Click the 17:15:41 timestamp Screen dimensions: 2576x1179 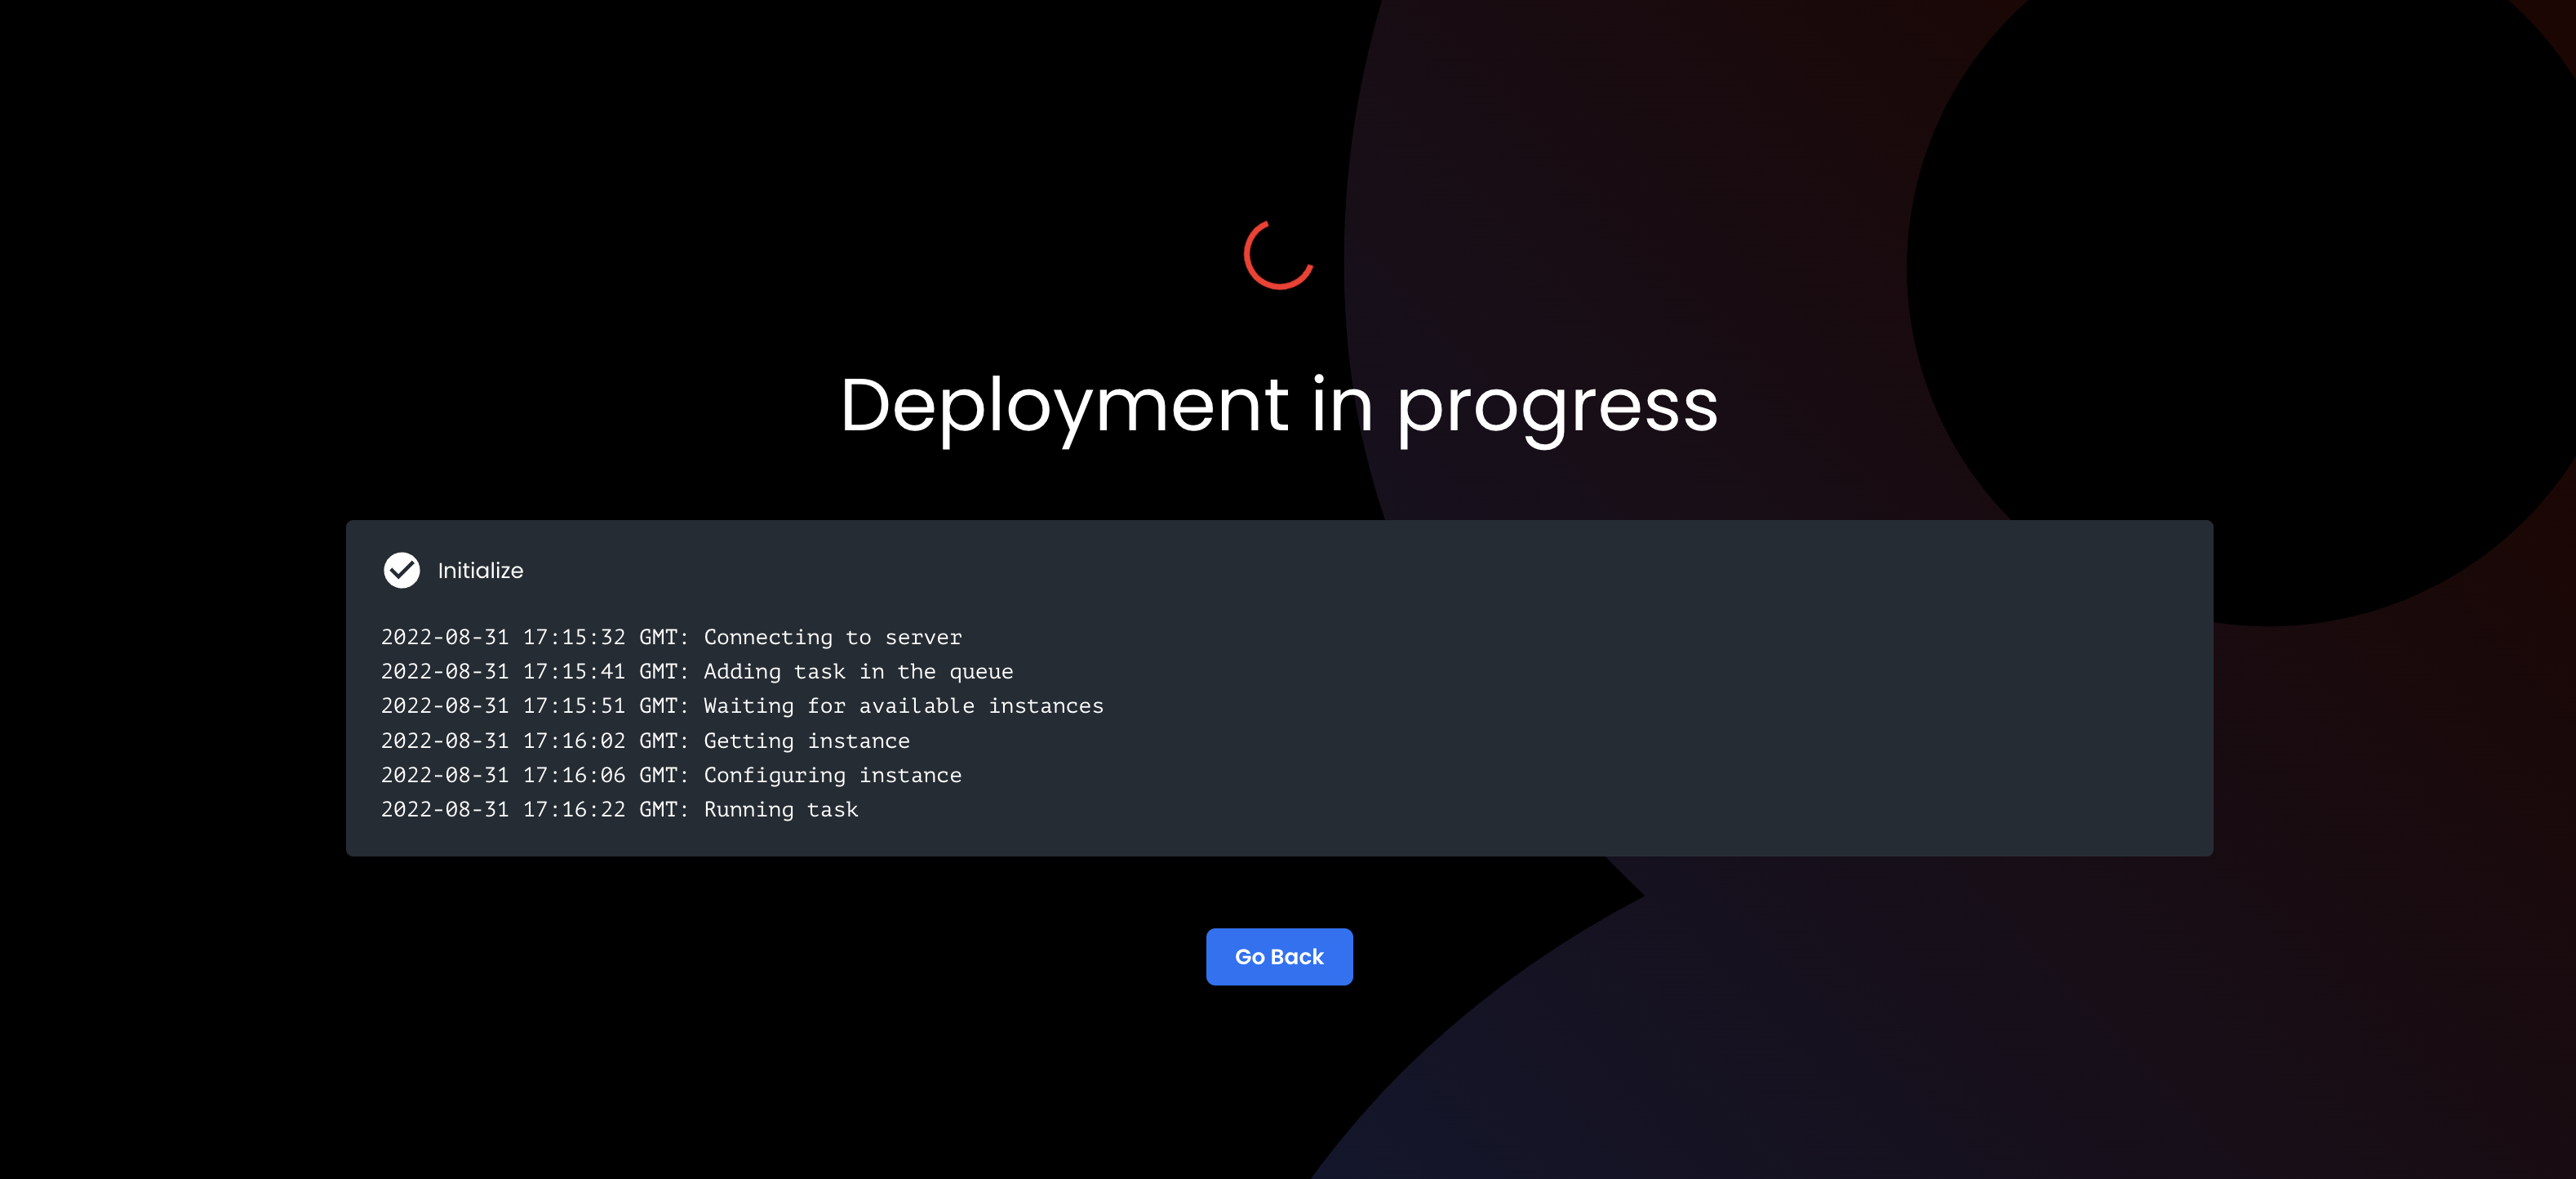point(573,672)
